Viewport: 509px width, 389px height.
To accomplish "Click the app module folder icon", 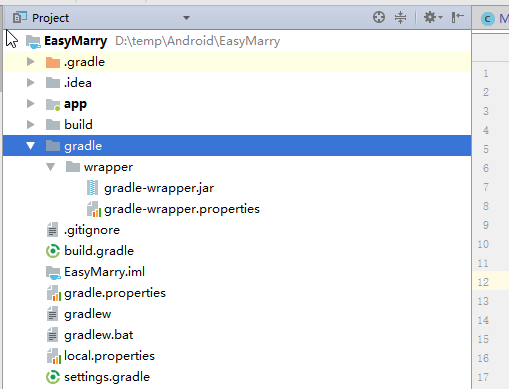I will click(53, 104).
